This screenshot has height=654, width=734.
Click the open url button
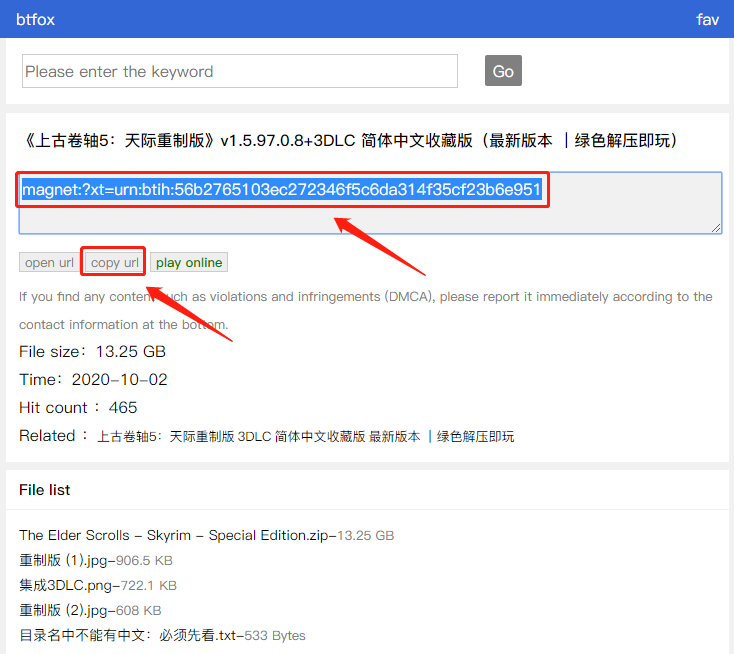(x=49, y=263)
